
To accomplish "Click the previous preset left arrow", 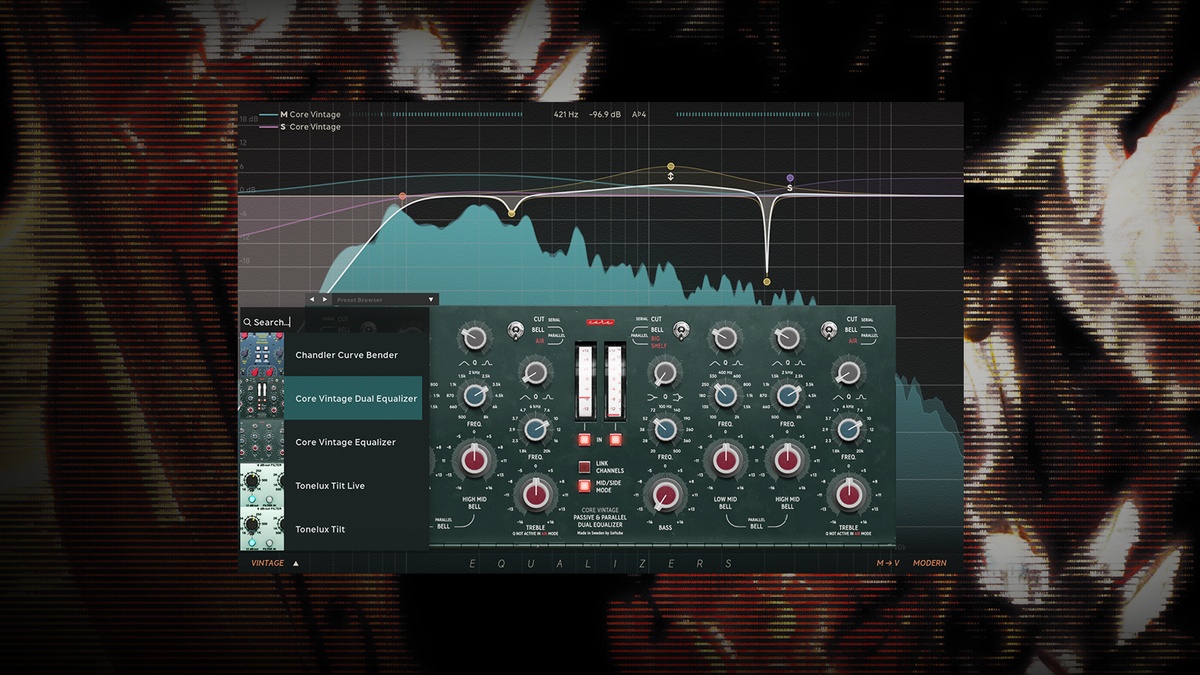I will coord(311,299).
